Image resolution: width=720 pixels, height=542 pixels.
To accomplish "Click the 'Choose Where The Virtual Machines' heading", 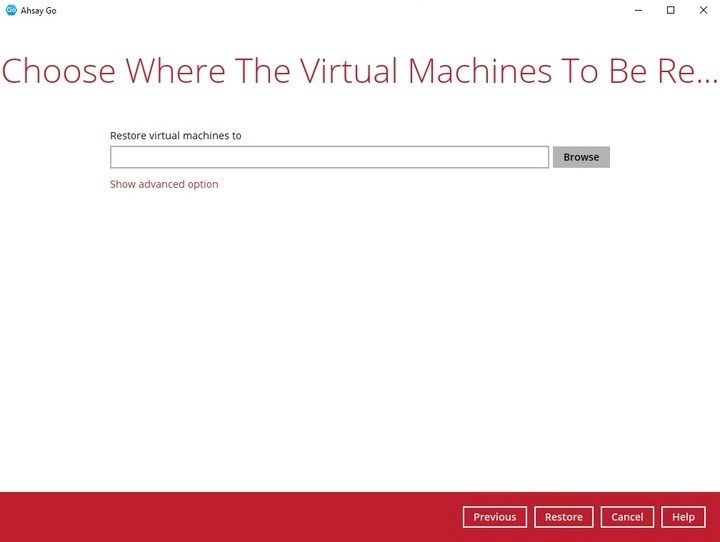I will click(x=360, y=71).
